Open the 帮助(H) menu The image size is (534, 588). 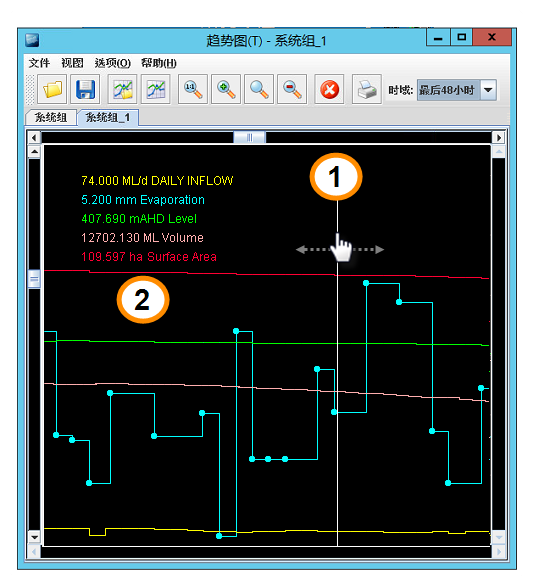159,63
